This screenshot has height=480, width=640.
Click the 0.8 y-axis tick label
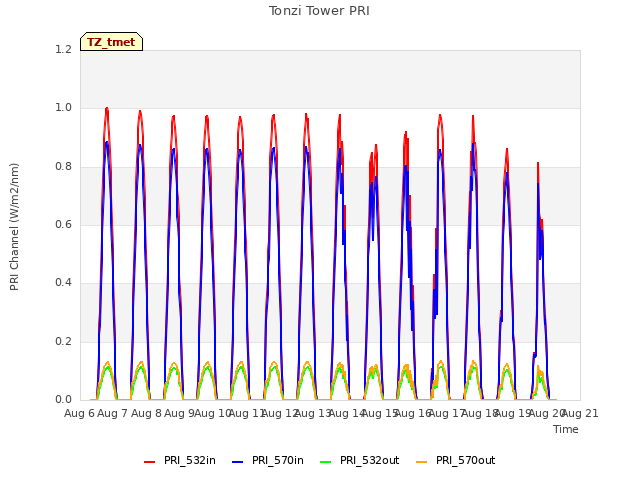point(63,166)
